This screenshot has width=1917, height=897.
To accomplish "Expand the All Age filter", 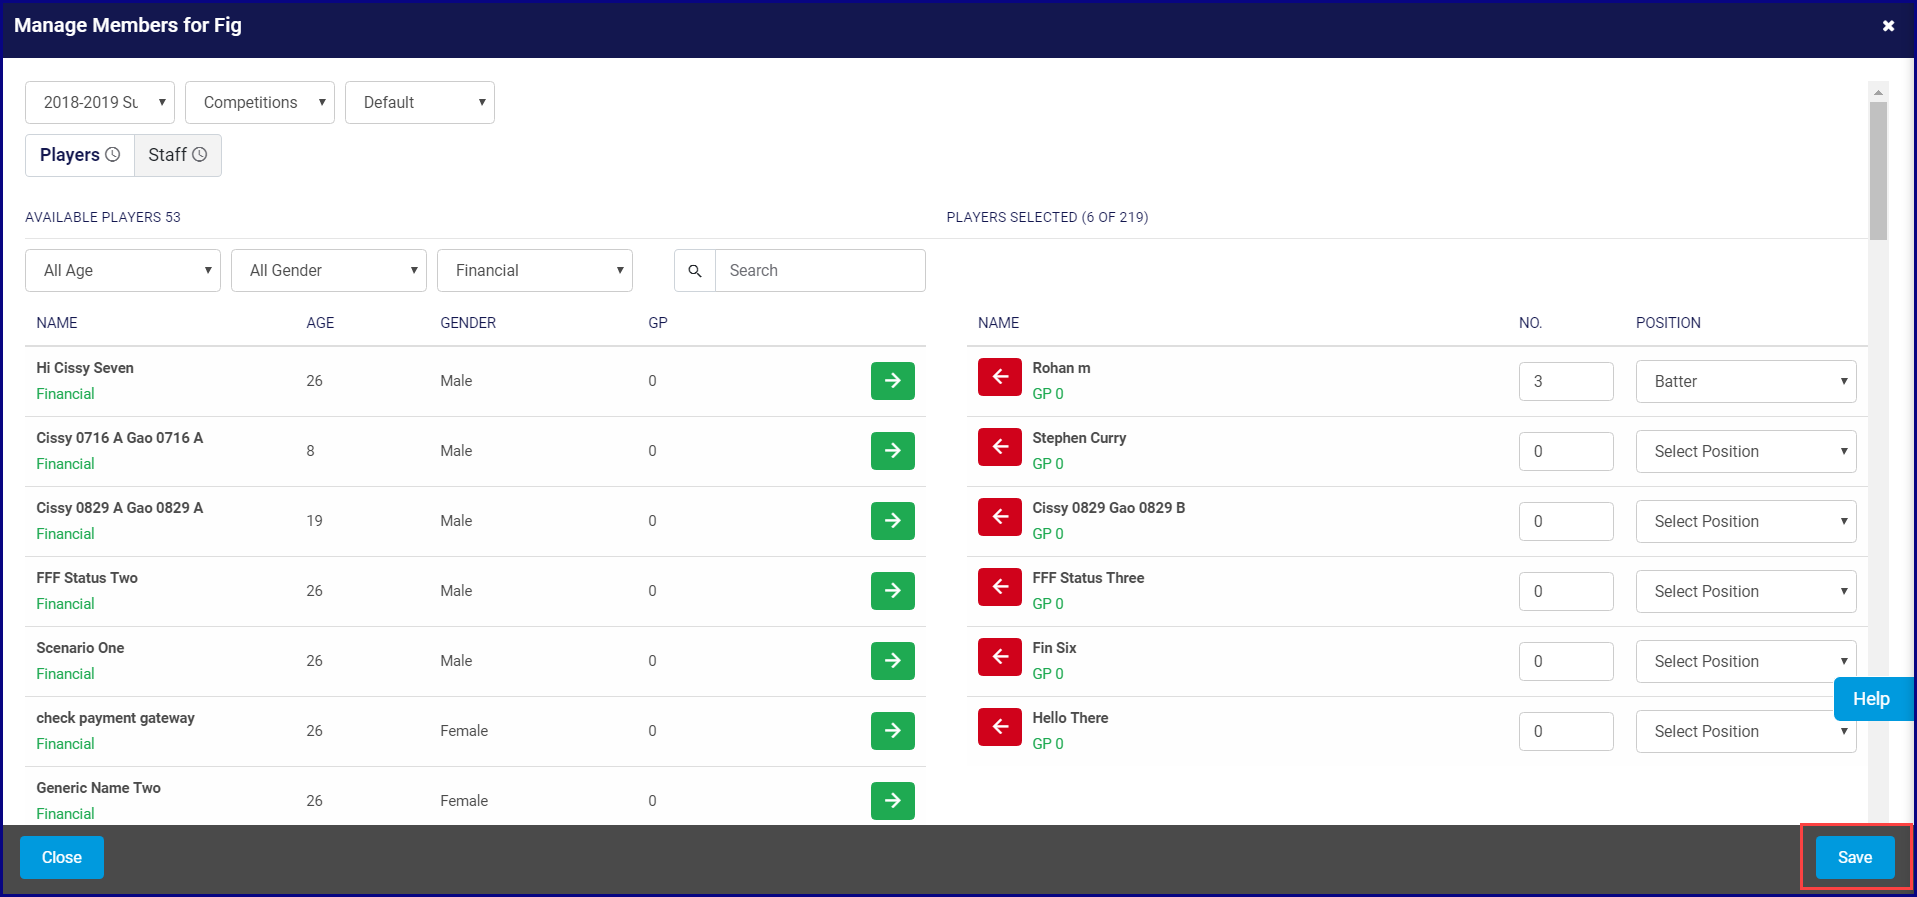I will tap(123, 271).
